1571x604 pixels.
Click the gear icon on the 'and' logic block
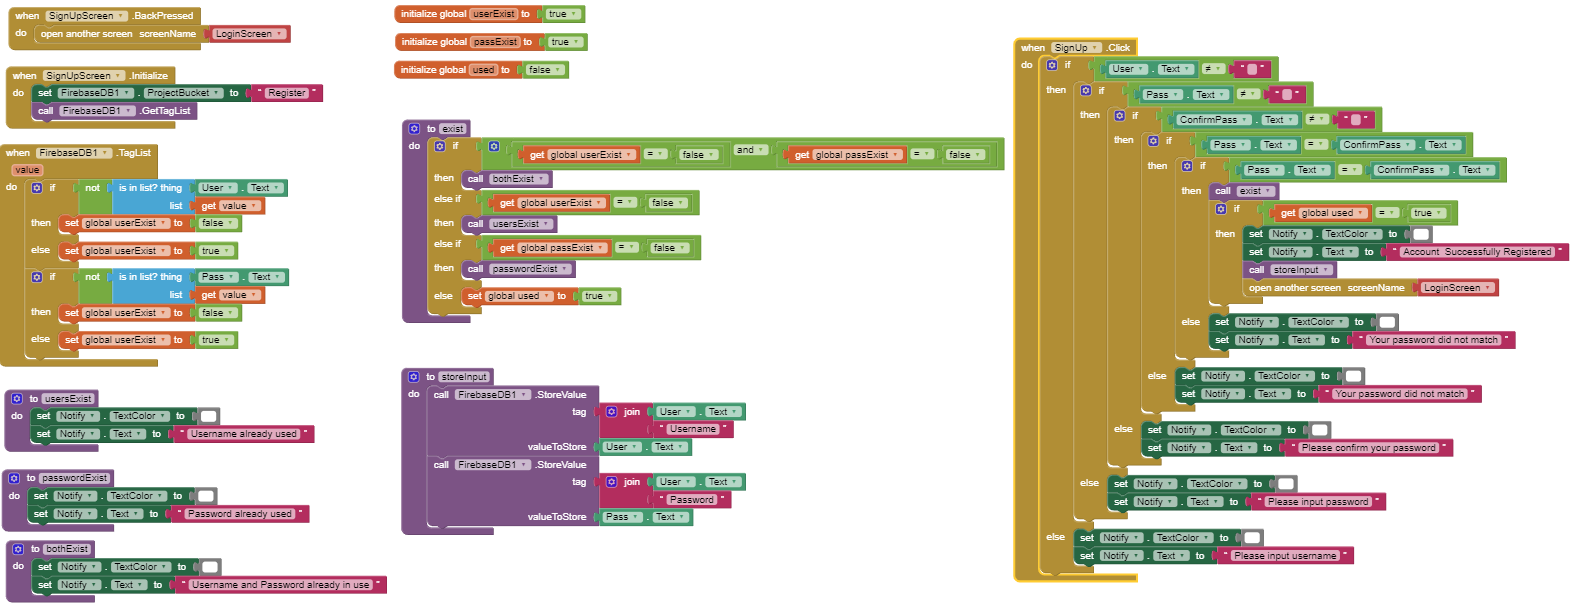click(494, 146)
